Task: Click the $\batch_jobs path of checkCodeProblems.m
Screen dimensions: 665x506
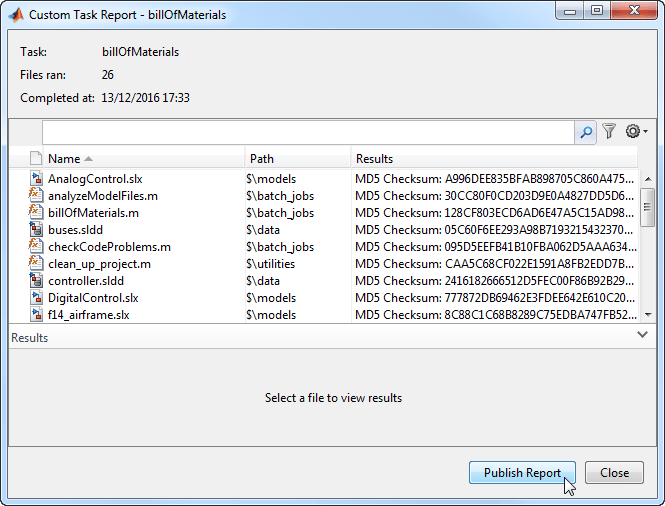Action: click(280, 247)
